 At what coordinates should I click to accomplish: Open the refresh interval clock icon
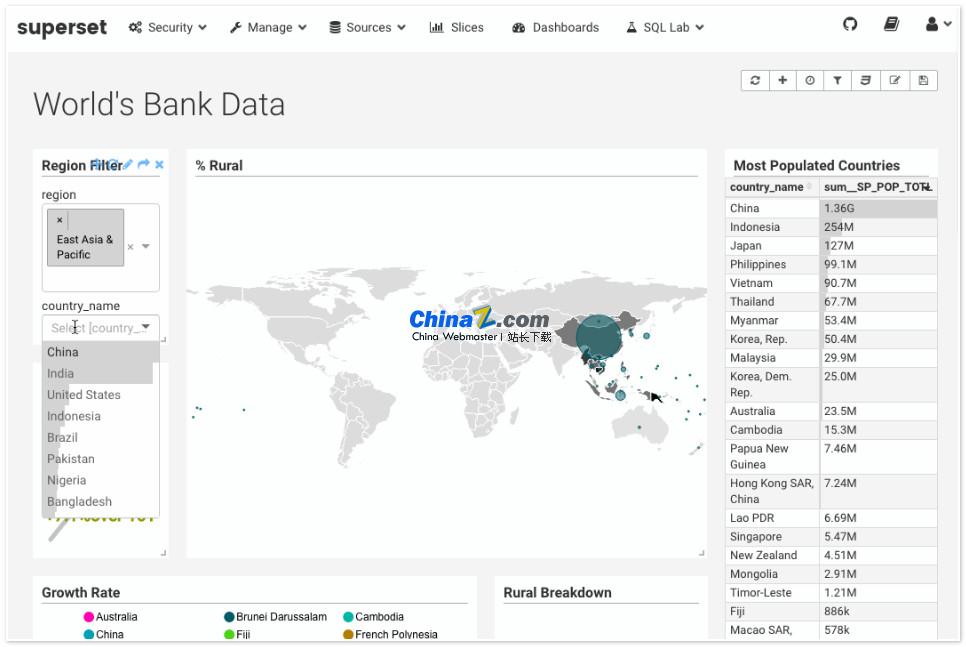click(x=810, y=81)
